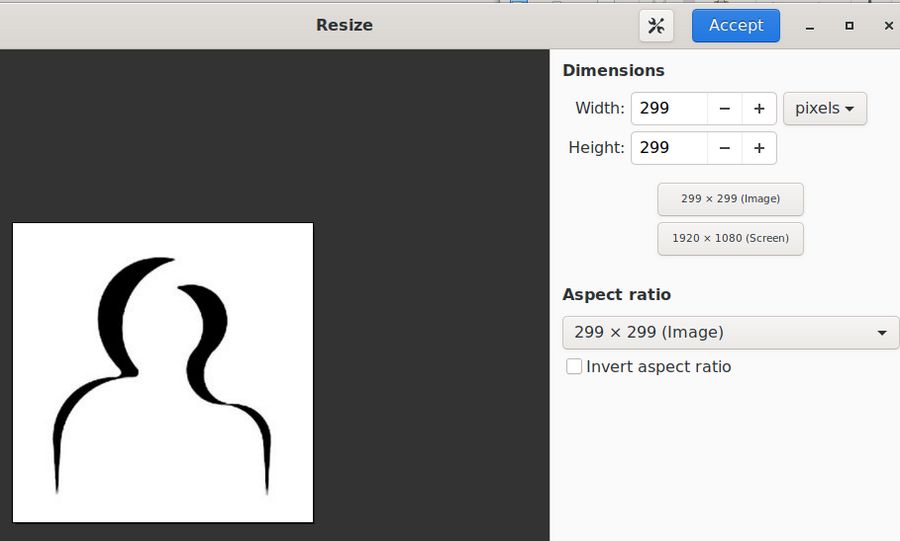Screen dimensions: 900x541
Task: Click the Resize title in header bar
Action: coord(344,26)
